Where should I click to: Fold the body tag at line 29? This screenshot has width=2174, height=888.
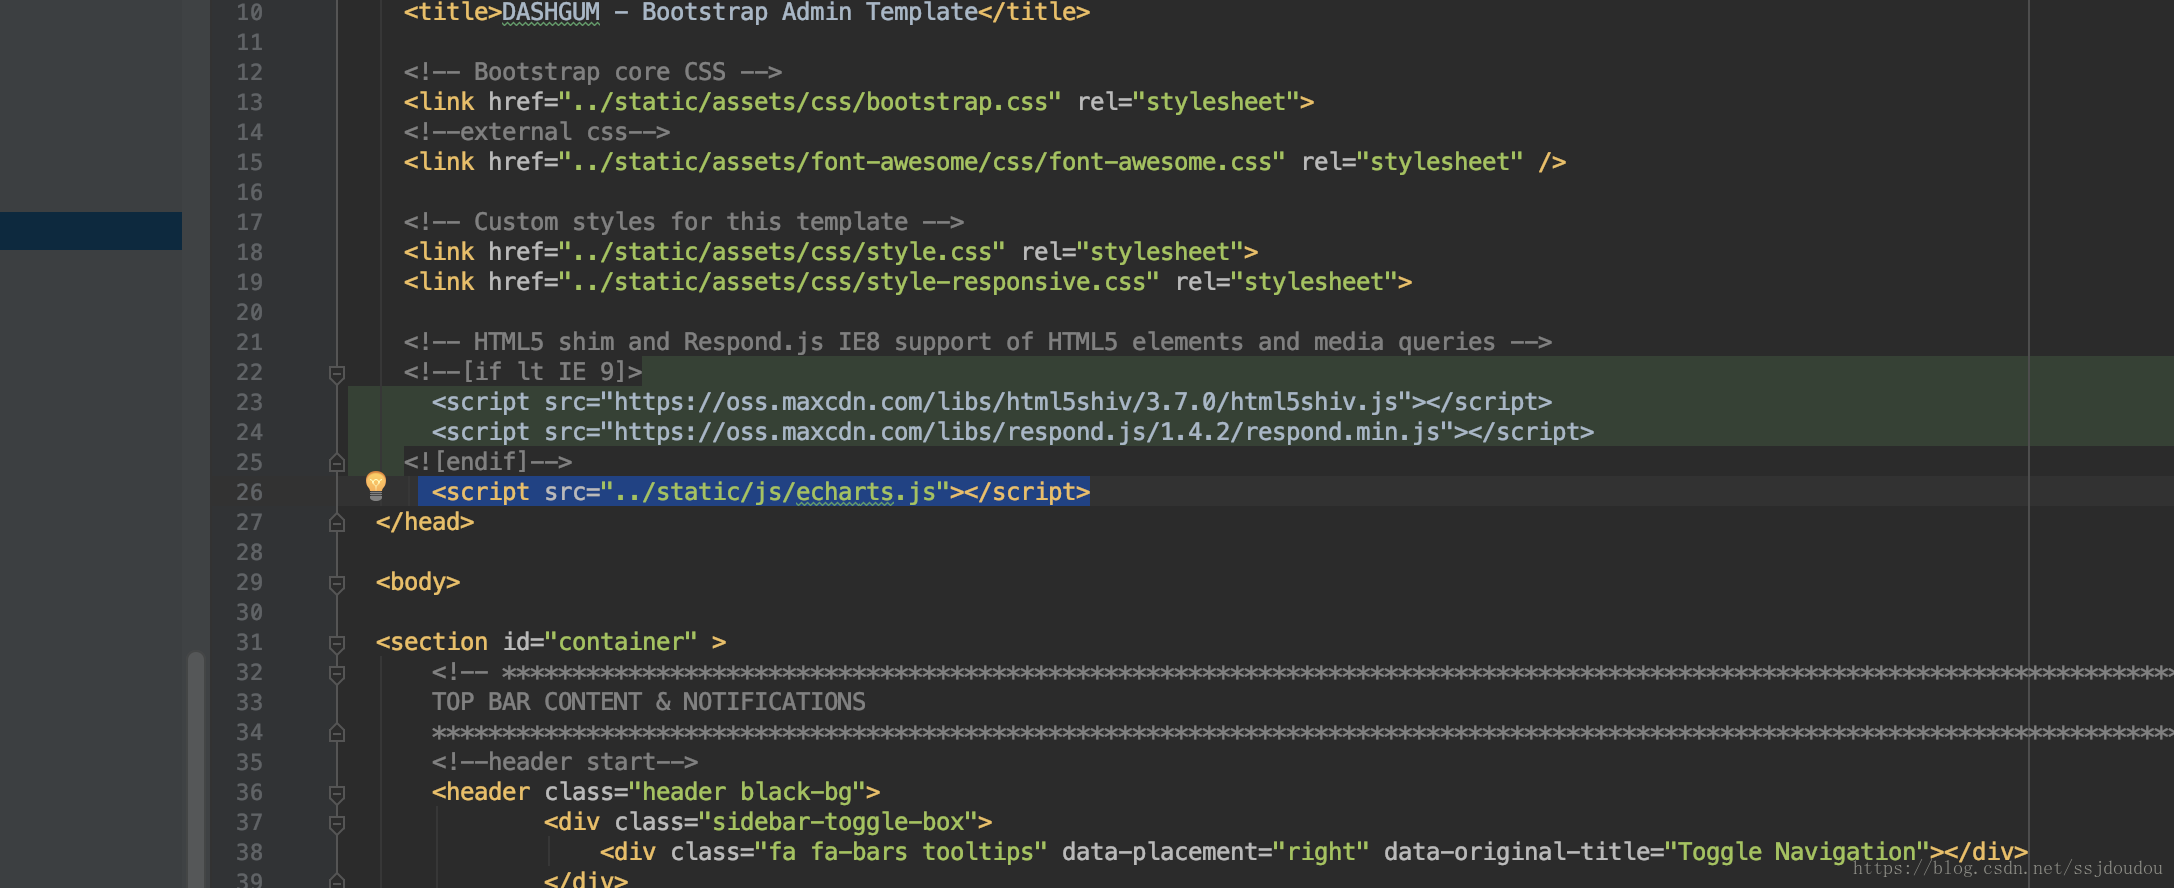337,584
